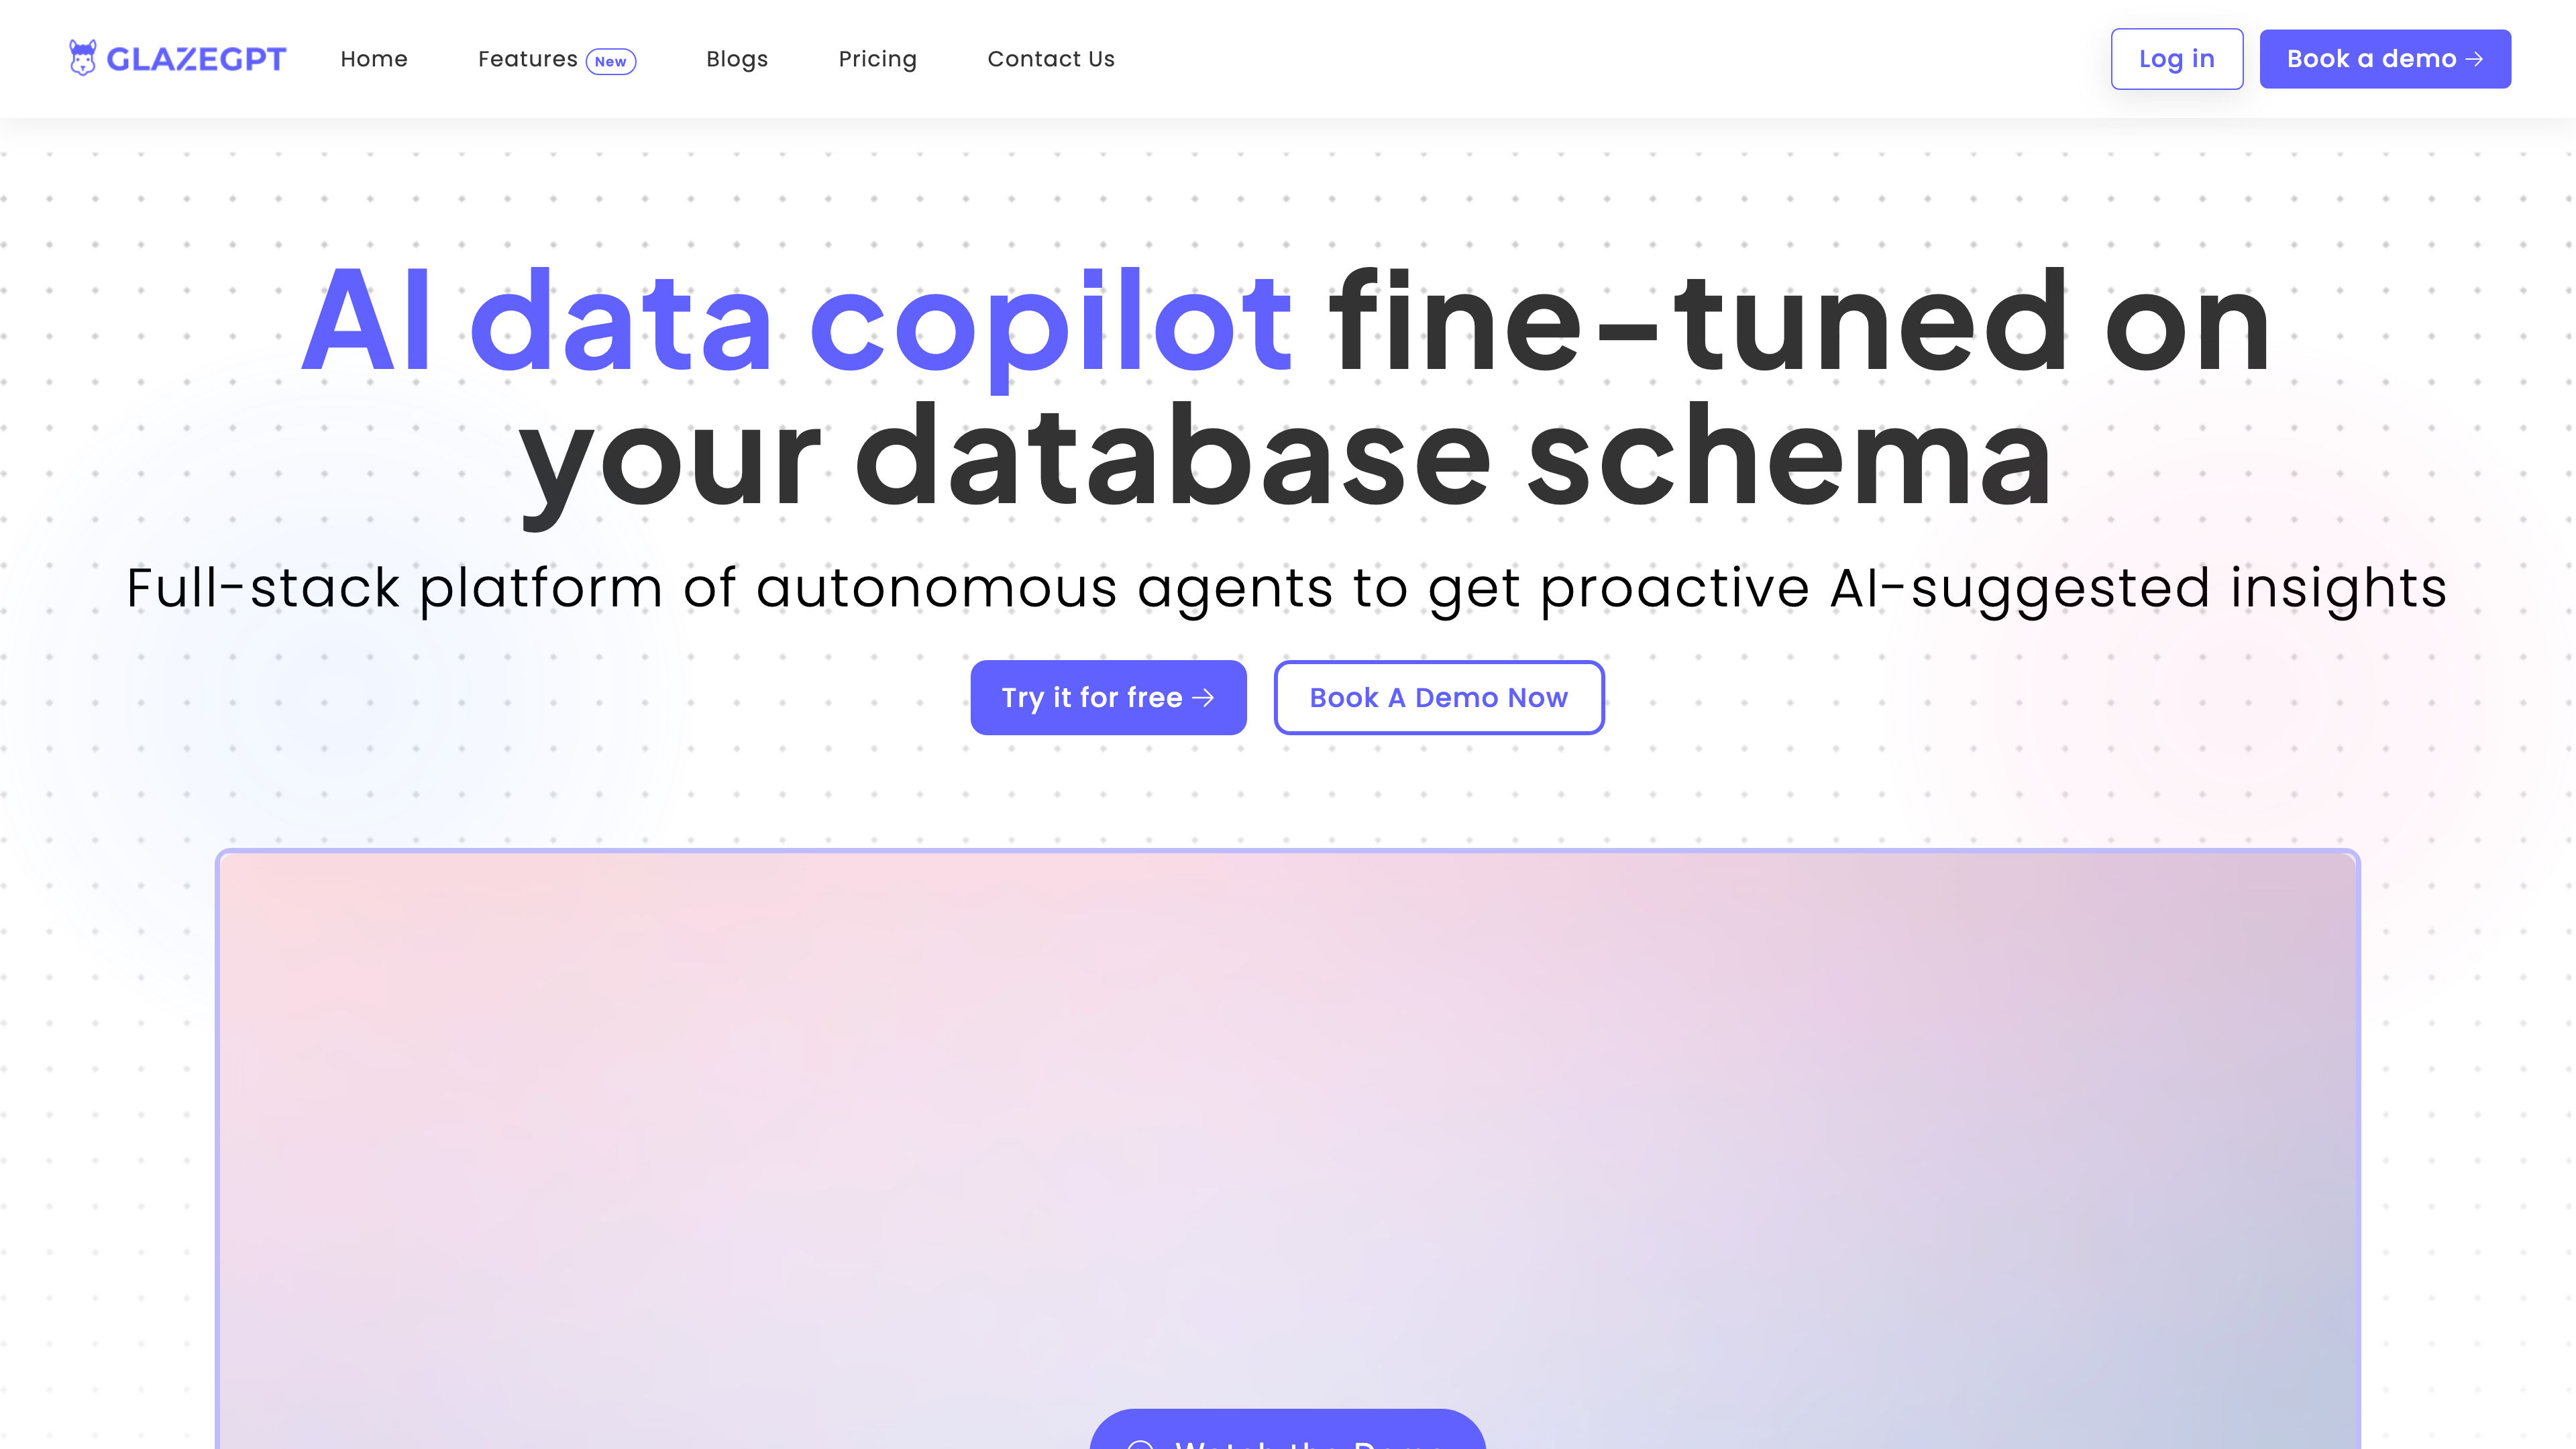Viewport: 2576px width, 1449px height.
Task: Click the demo video thumbnail area
Action: 1288,1150
